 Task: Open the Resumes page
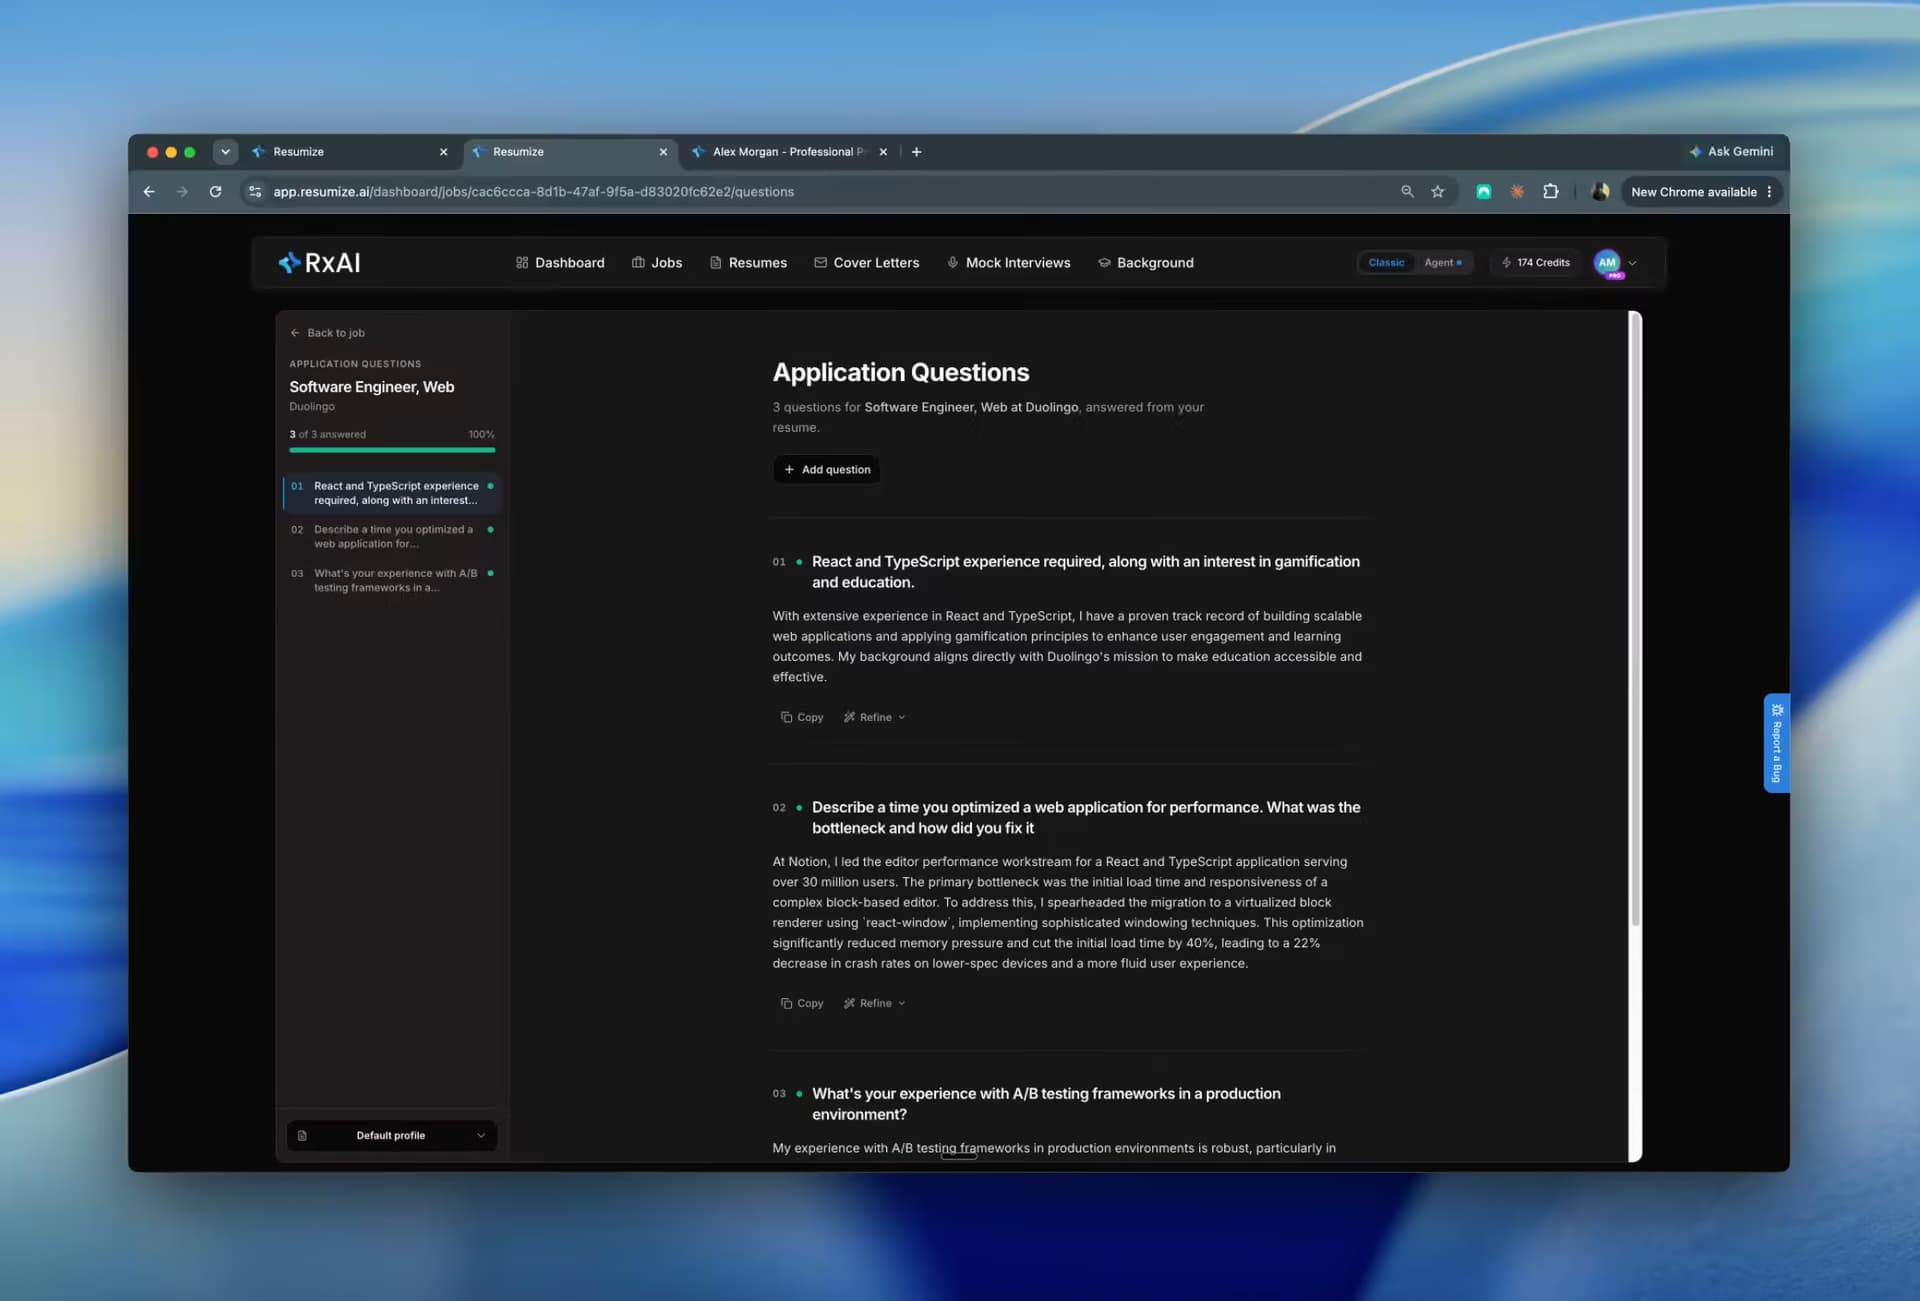[748, 263]
